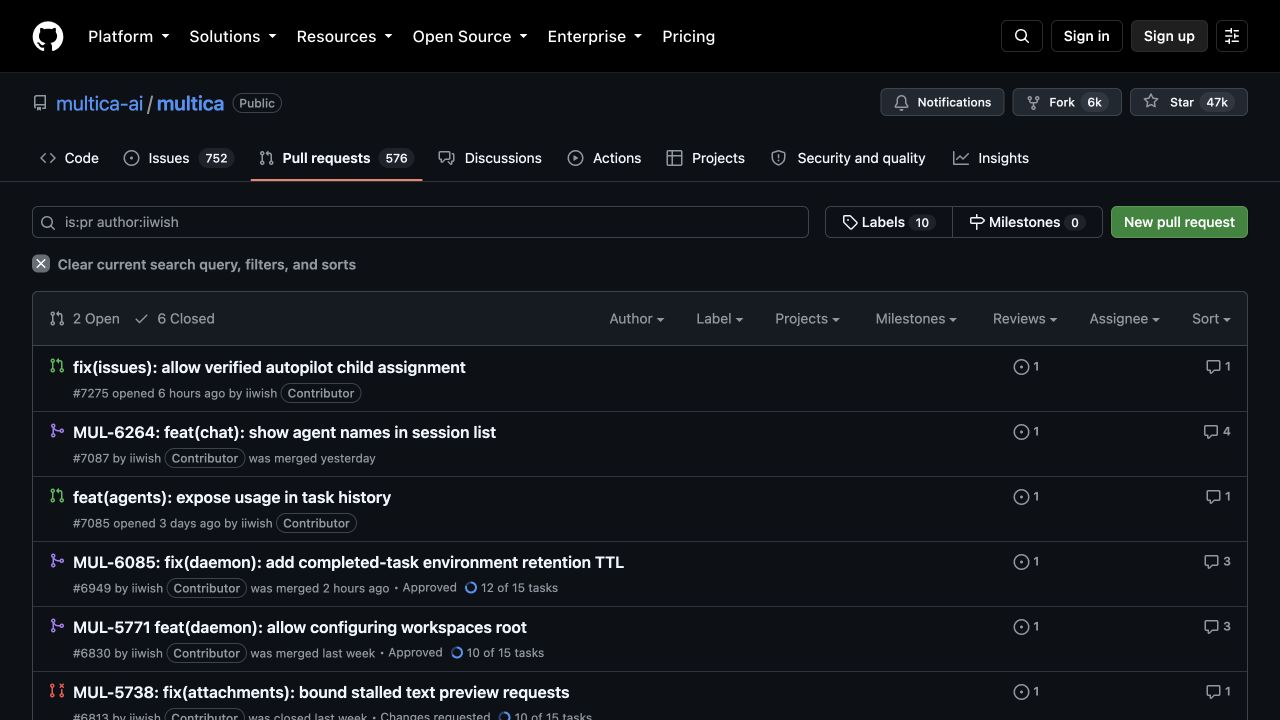Open comments on MUL-6085 pull request
The image size is (1280, 720).
pos(1217,562)
